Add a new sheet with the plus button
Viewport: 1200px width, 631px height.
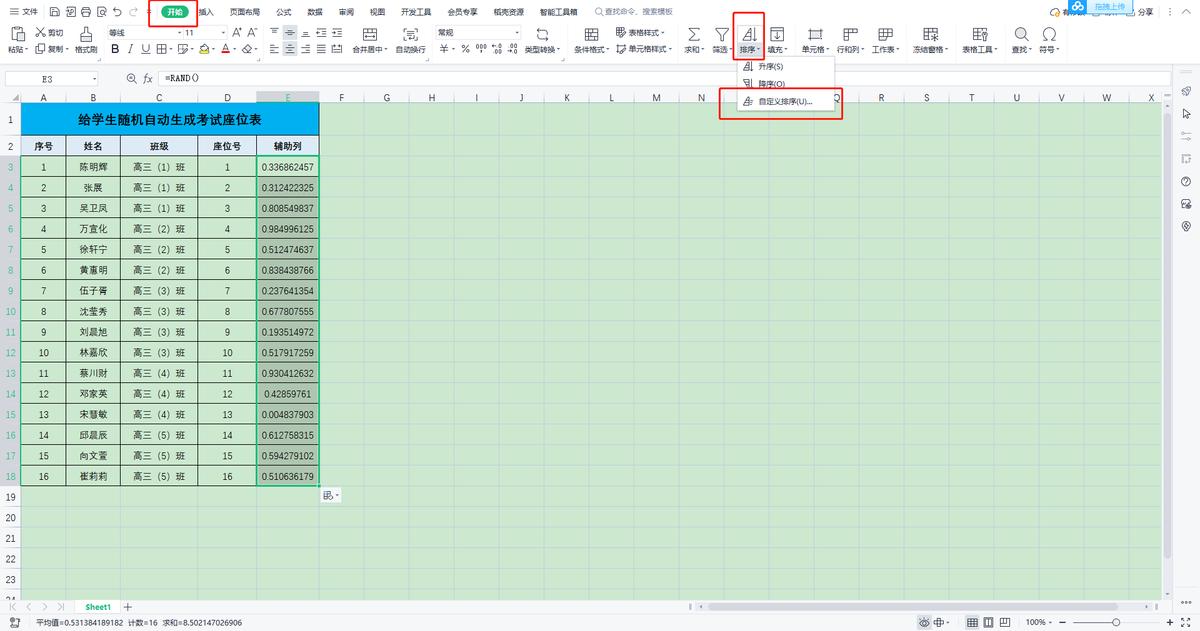(x=127, y=607)
